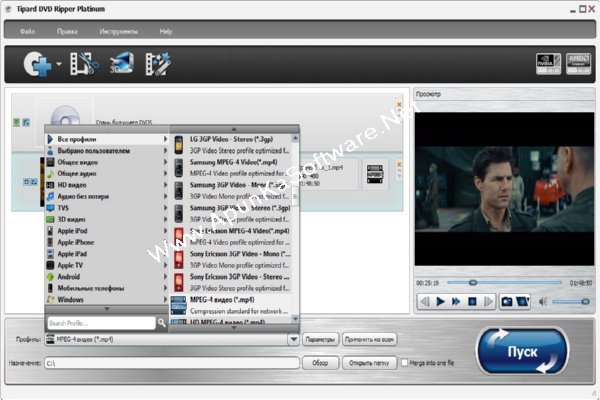600x400 pixels.
Task: Enable Merge into one file checkbox
Action: [x=404, y=362]
